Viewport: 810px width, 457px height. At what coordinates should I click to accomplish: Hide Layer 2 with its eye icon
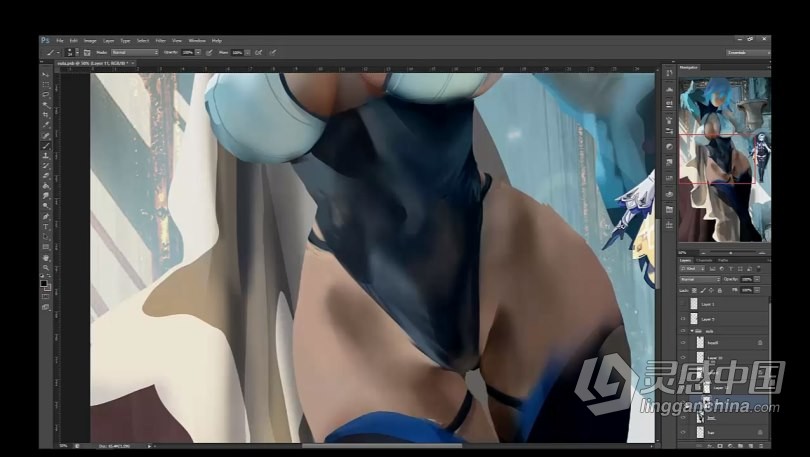coord(683,319)
